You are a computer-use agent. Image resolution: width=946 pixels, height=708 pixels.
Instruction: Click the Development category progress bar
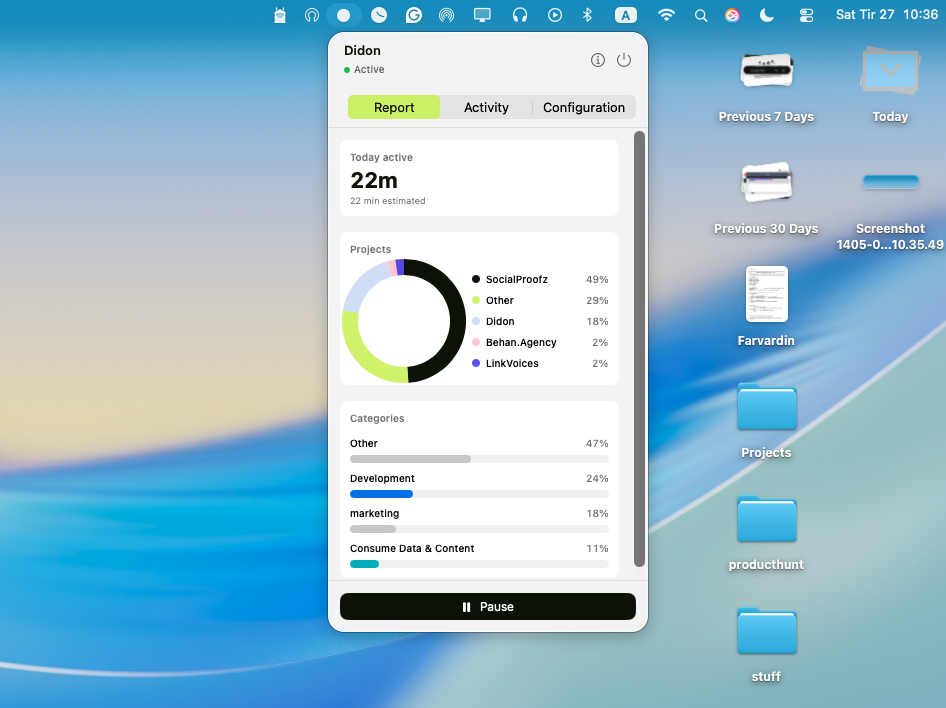pyautogui.click(x=479, y=494)
